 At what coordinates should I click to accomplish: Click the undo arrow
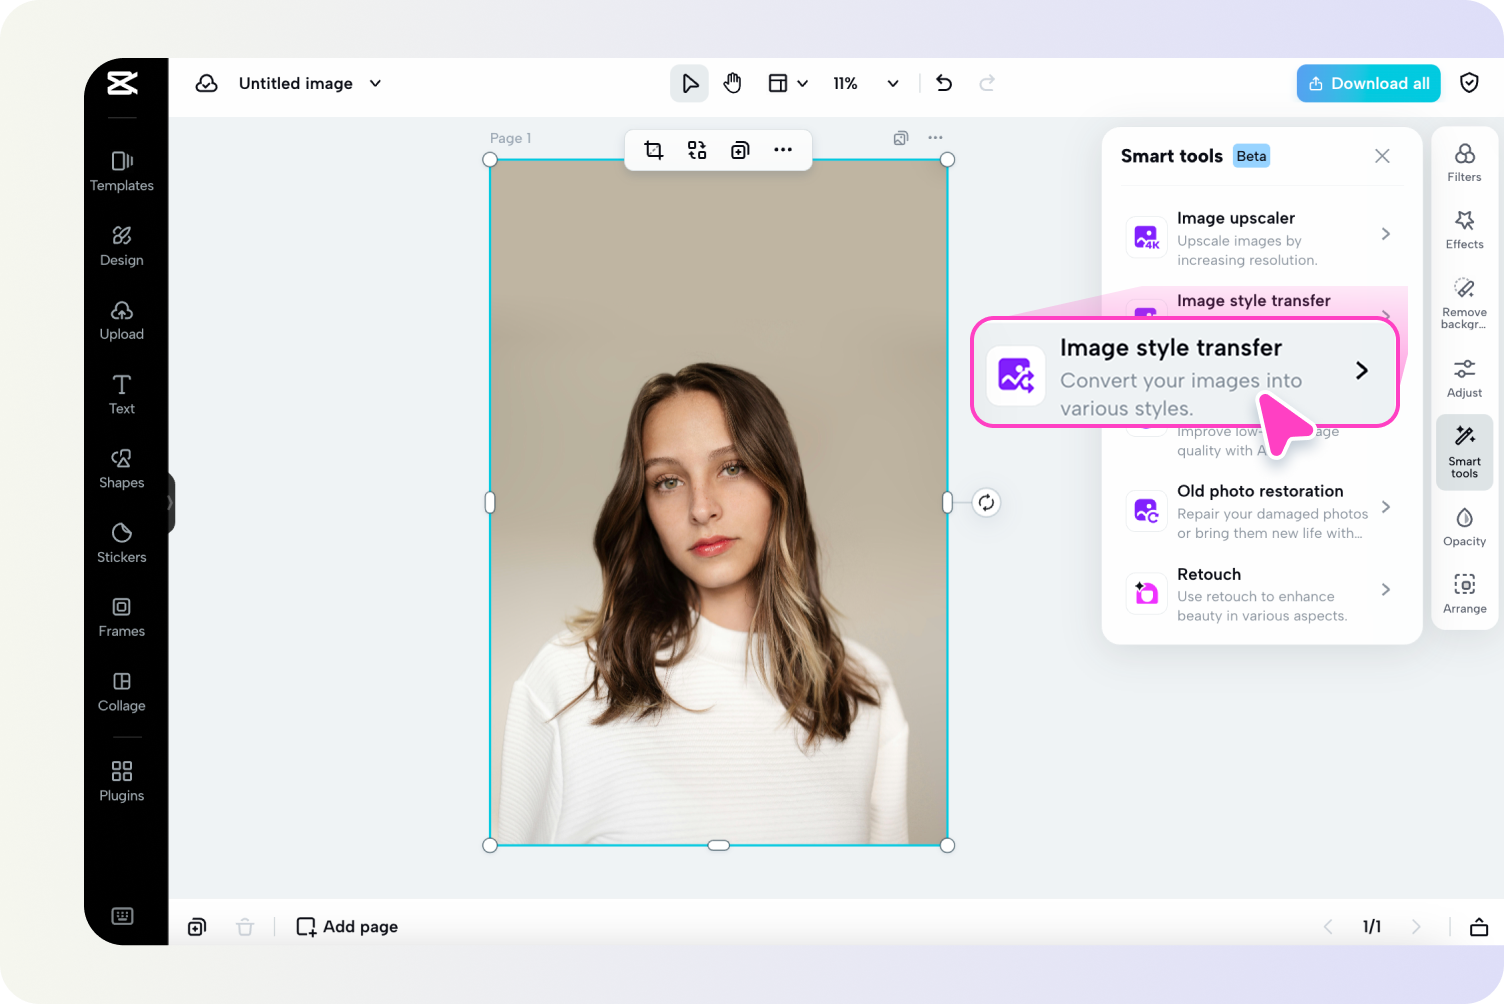[943, 83]
